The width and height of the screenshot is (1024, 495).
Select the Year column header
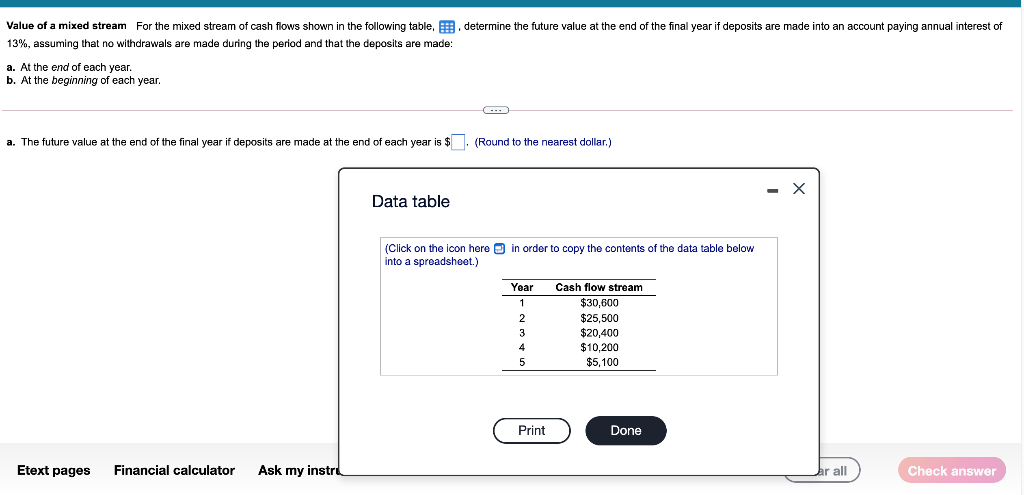(x=522, y=287)
